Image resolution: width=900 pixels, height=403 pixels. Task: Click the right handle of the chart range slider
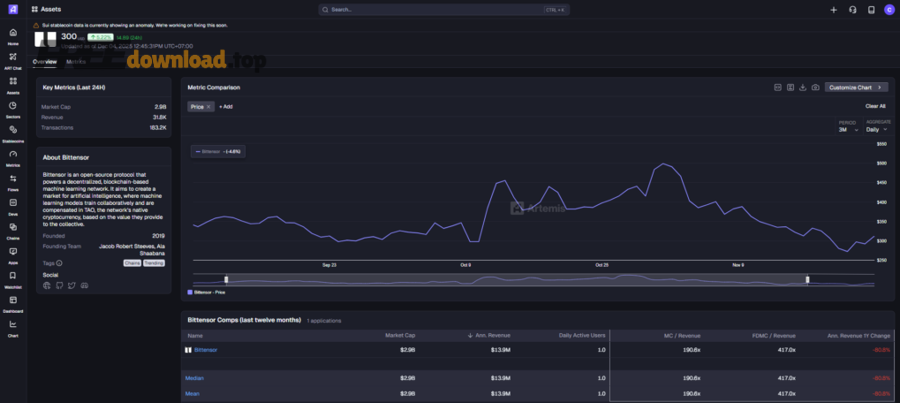808,280
